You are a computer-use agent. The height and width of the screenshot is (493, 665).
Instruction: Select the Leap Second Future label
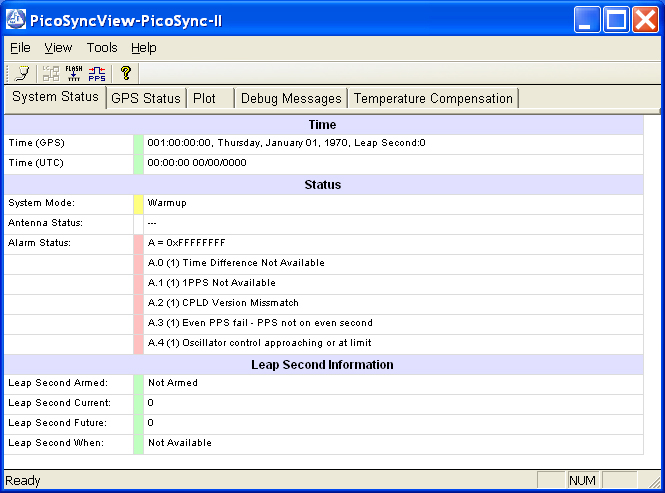(x=58, y=423)
